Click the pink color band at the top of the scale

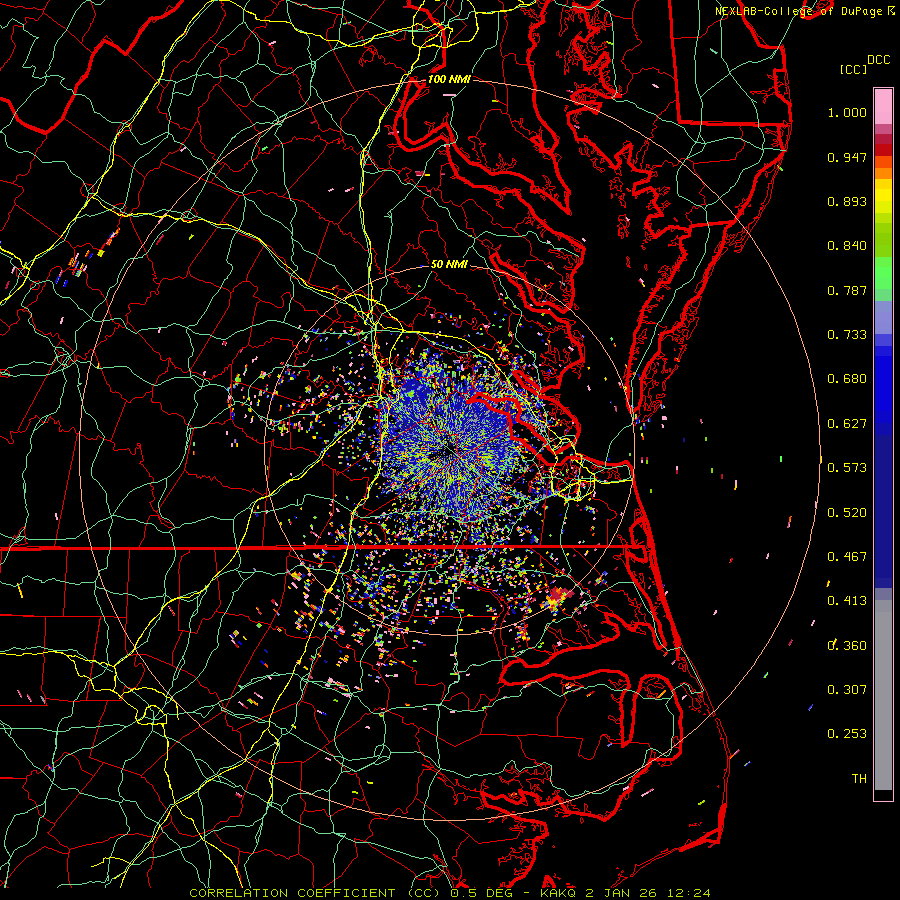point(883,106)
